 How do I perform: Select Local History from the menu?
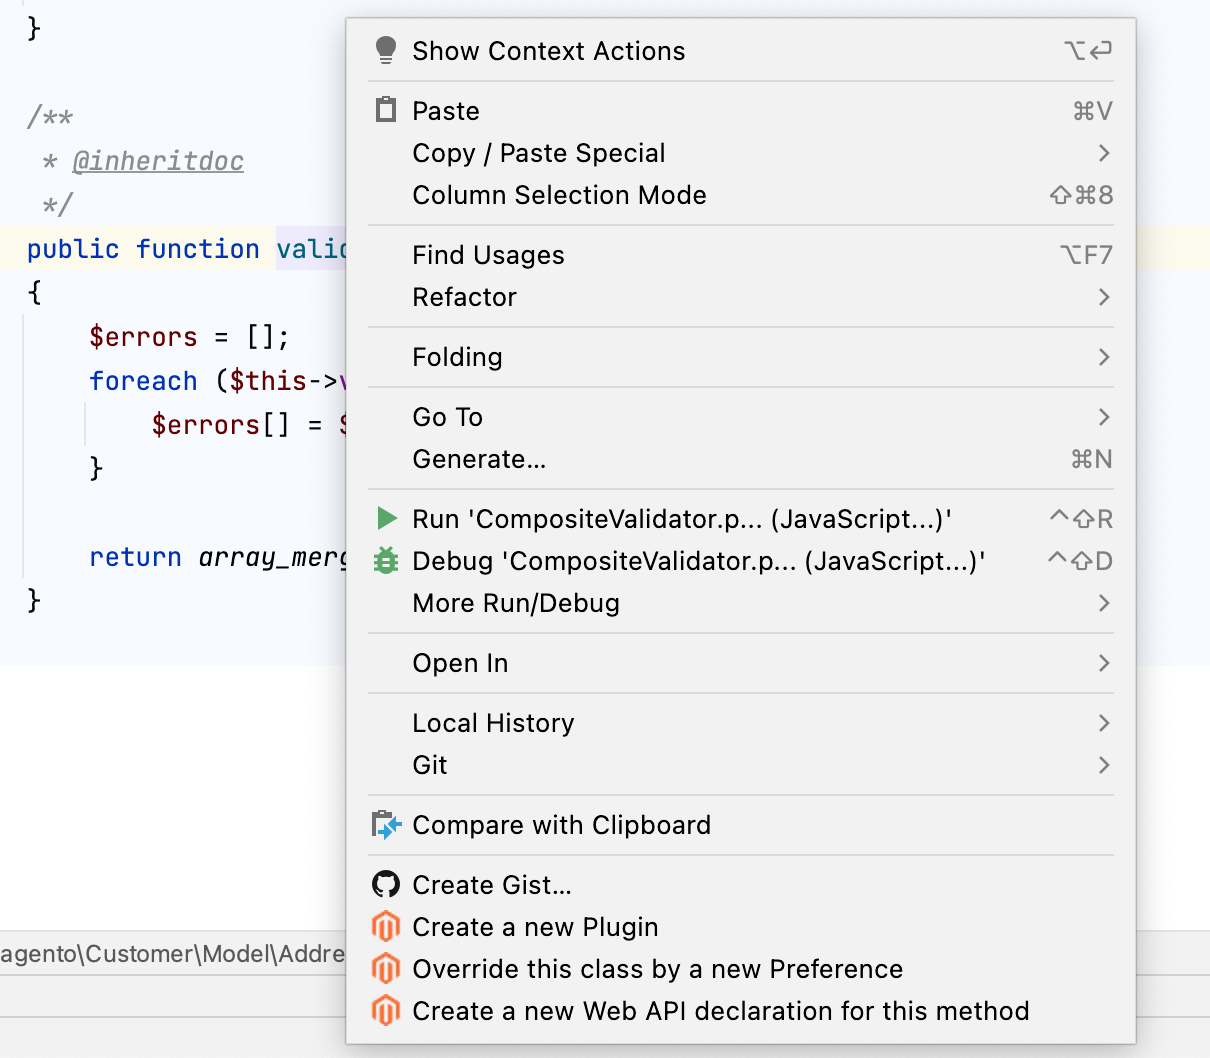[x=493, y=723]
